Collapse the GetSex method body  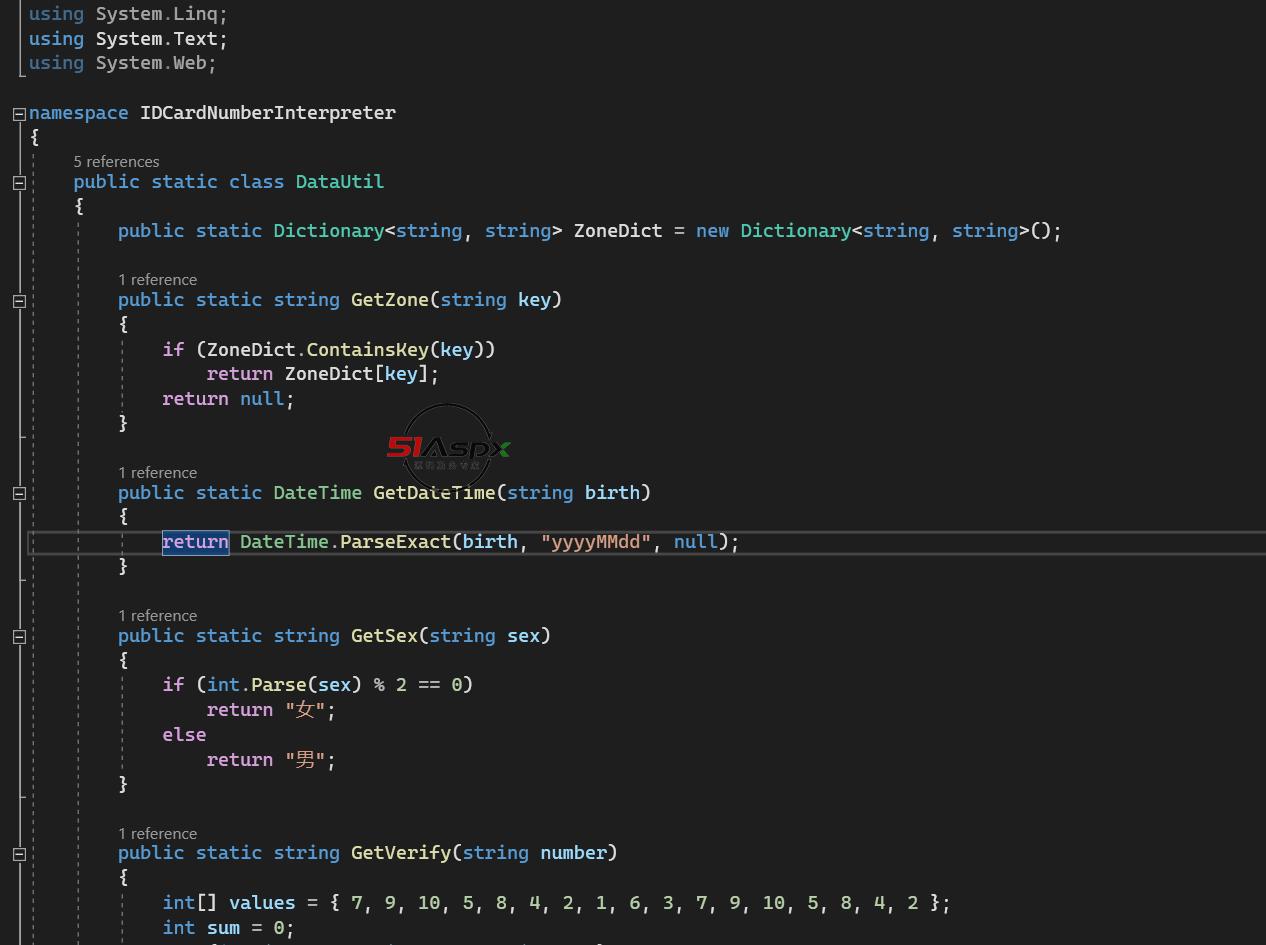tap(19, 637)
